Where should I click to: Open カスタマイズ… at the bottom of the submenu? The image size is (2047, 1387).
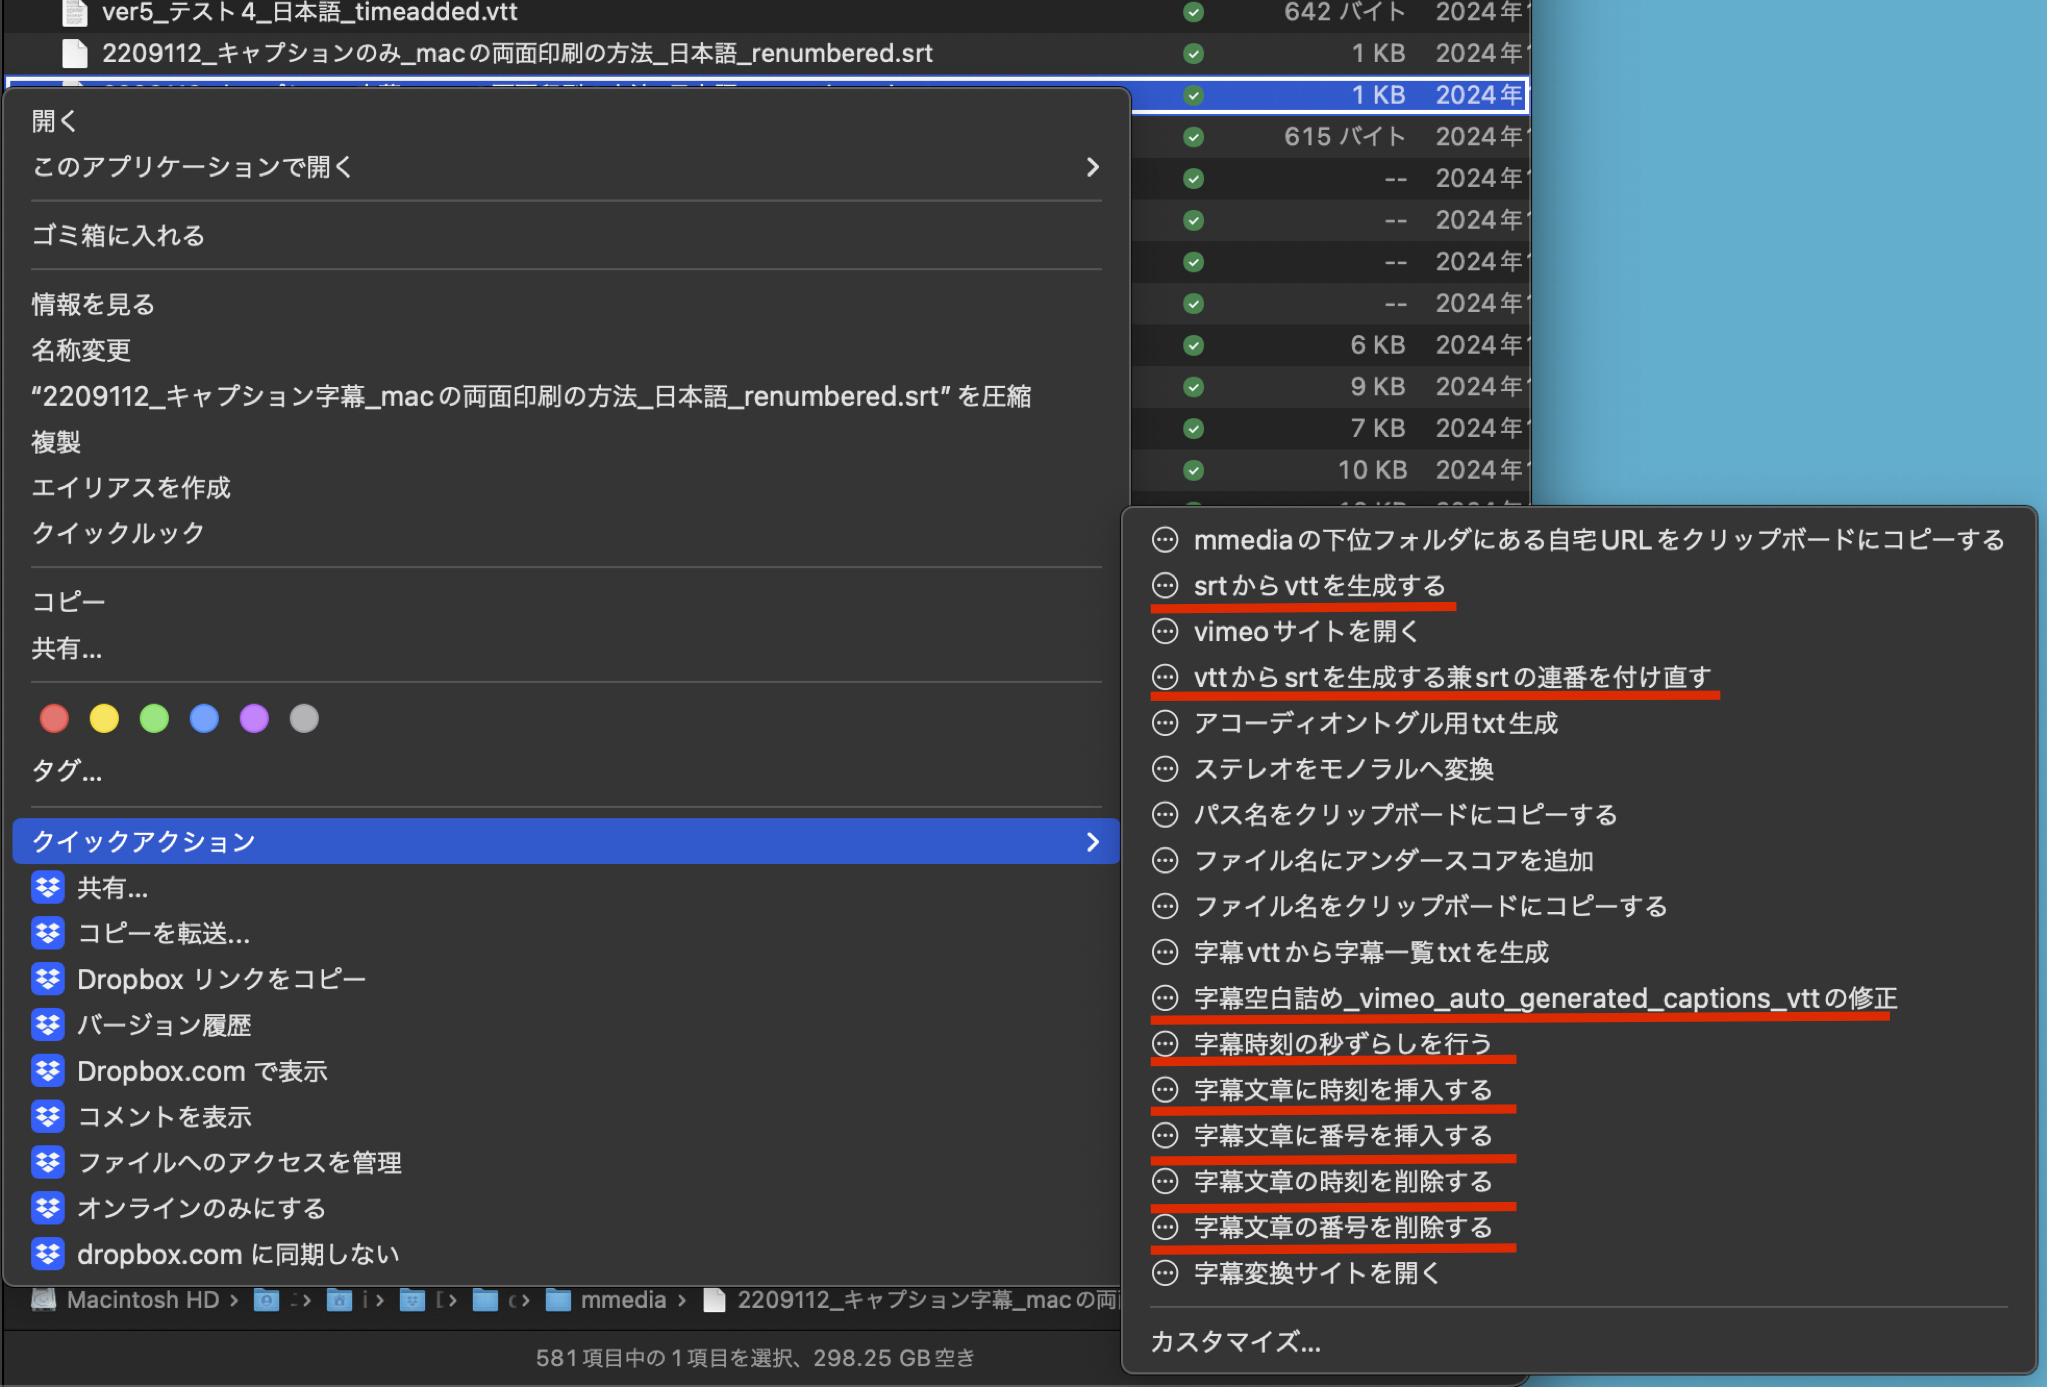click(x=1235, y=1342)
